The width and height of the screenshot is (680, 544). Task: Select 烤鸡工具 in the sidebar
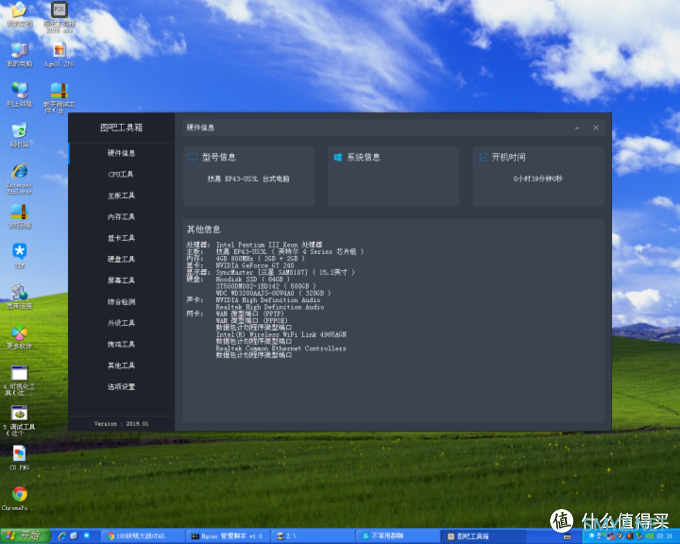click(121, 344)
